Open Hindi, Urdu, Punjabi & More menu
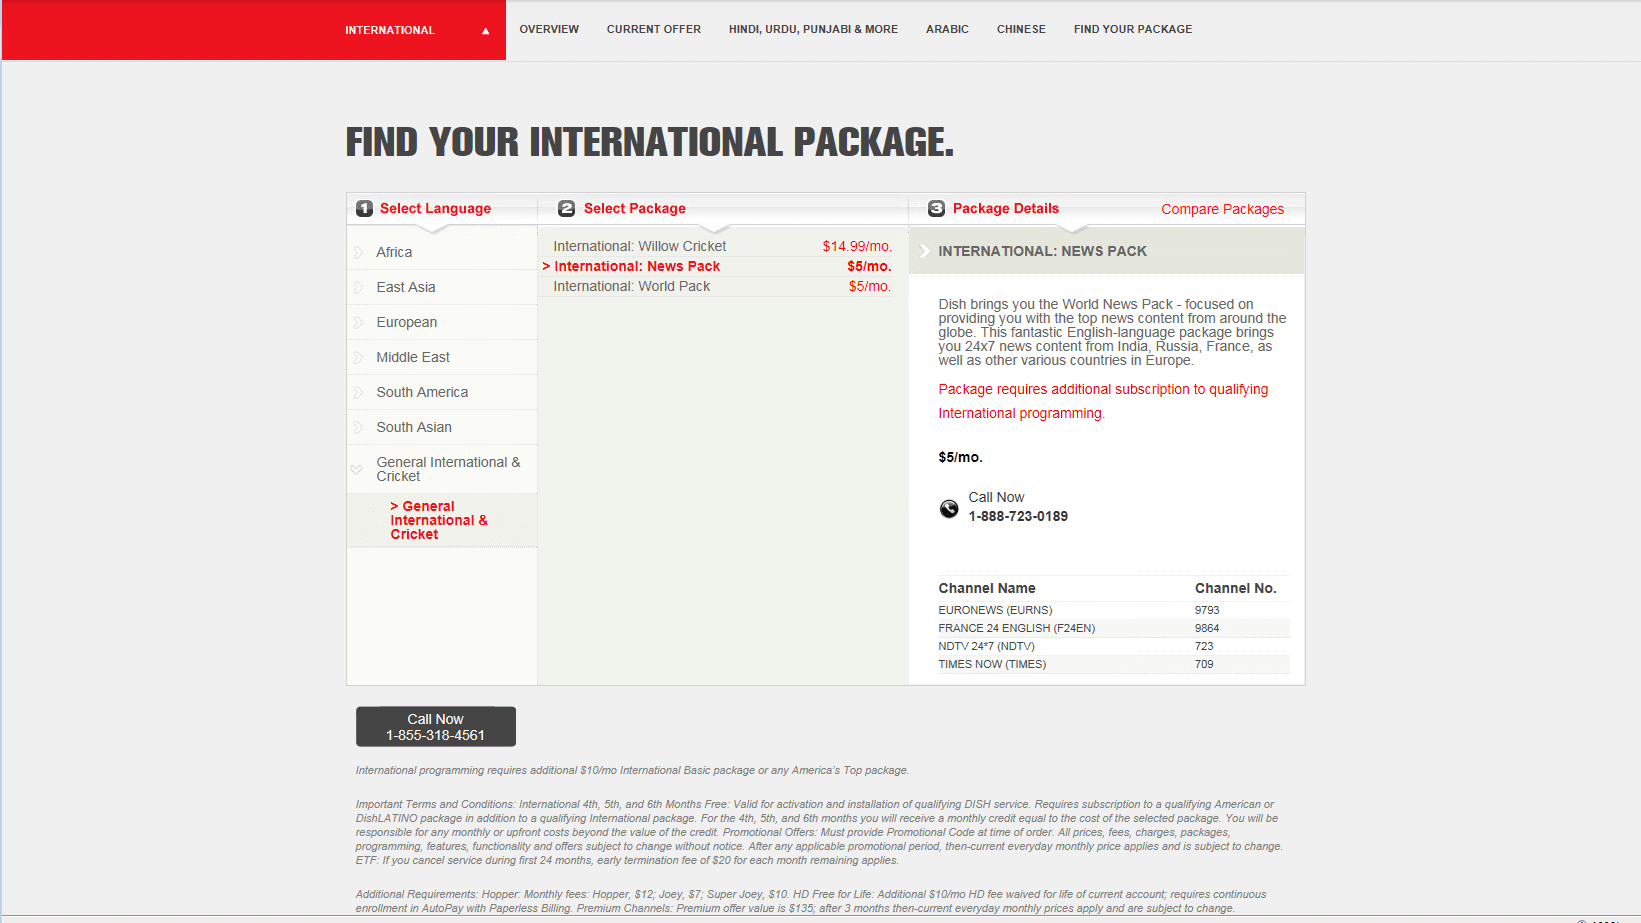1641x923 pixels. click(x=813, y=29)
